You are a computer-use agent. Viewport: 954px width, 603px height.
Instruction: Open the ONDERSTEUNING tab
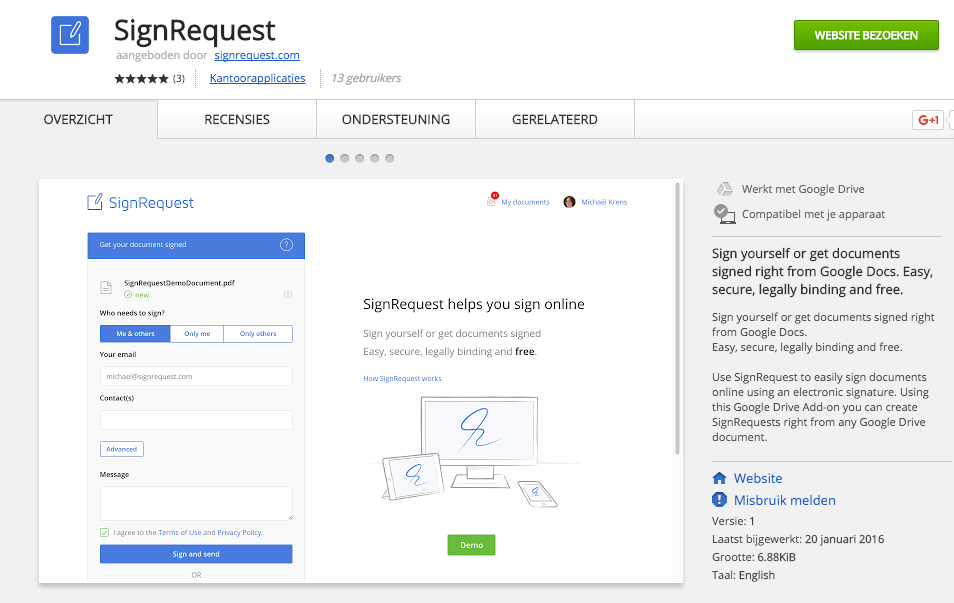(395, 119)
